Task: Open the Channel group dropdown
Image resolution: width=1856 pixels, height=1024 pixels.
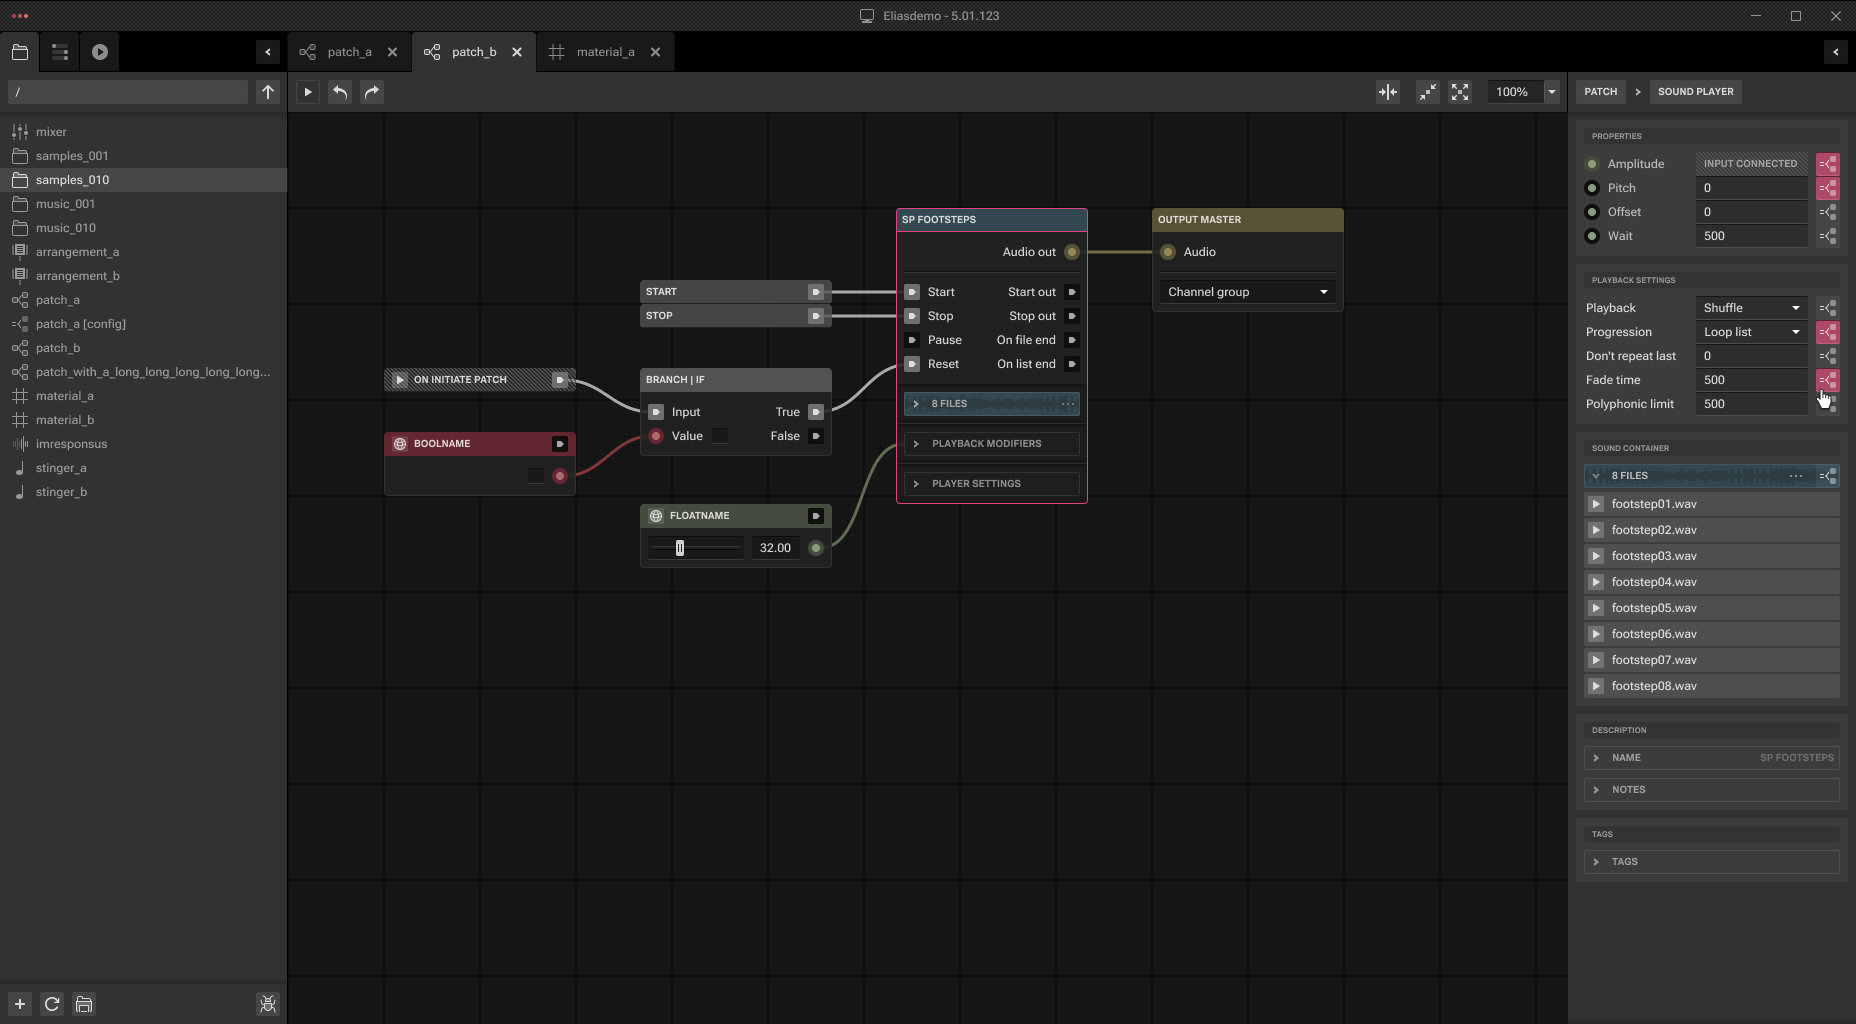Action: 1248,292
